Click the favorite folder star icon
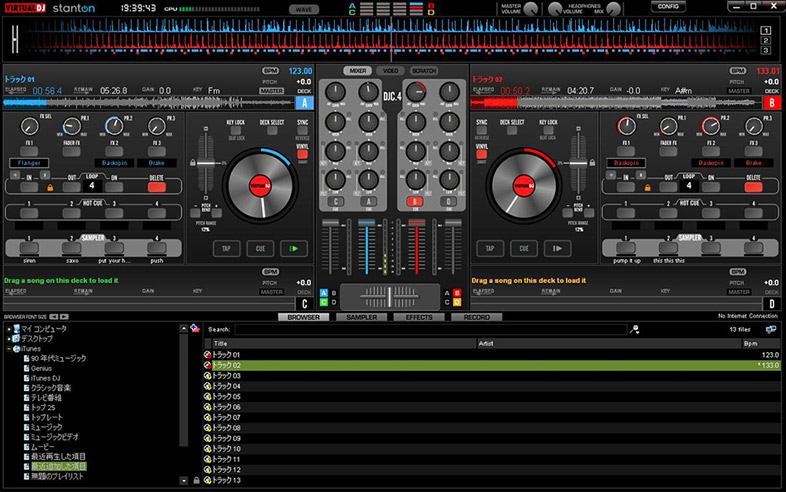Image resolution: width=786 pixels, height=492 pixels. [195, 329]
